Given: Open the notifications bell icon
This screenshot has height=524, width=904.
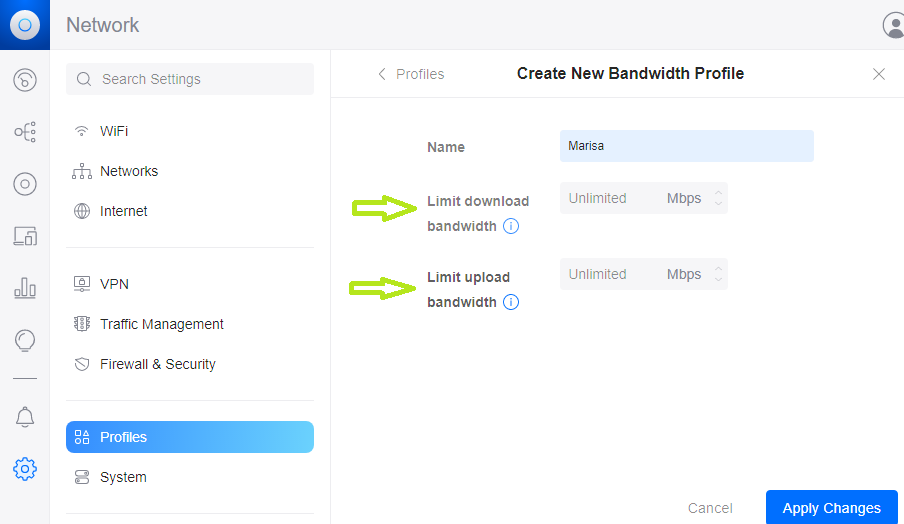Looking at the screenshot, I should coord(25,417).
